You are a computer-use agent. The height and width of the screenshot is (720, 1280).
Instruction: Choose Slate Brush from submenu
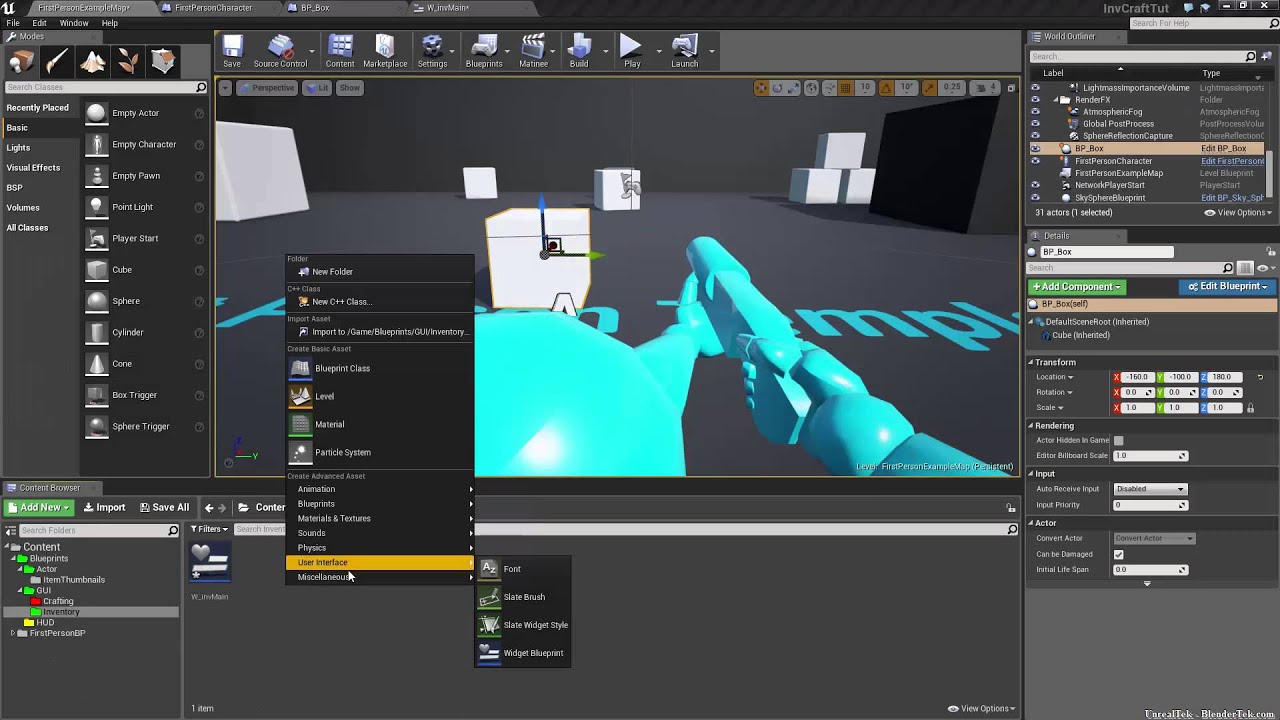(x=522, y=597)
